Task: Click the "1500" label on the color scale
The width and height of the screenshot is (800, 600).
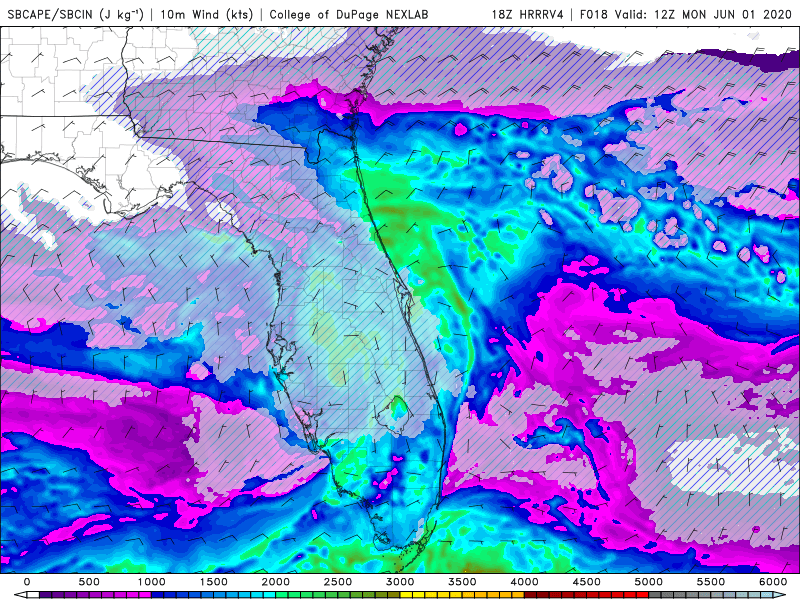Action: pyautogui.click(x=213, y=582)
